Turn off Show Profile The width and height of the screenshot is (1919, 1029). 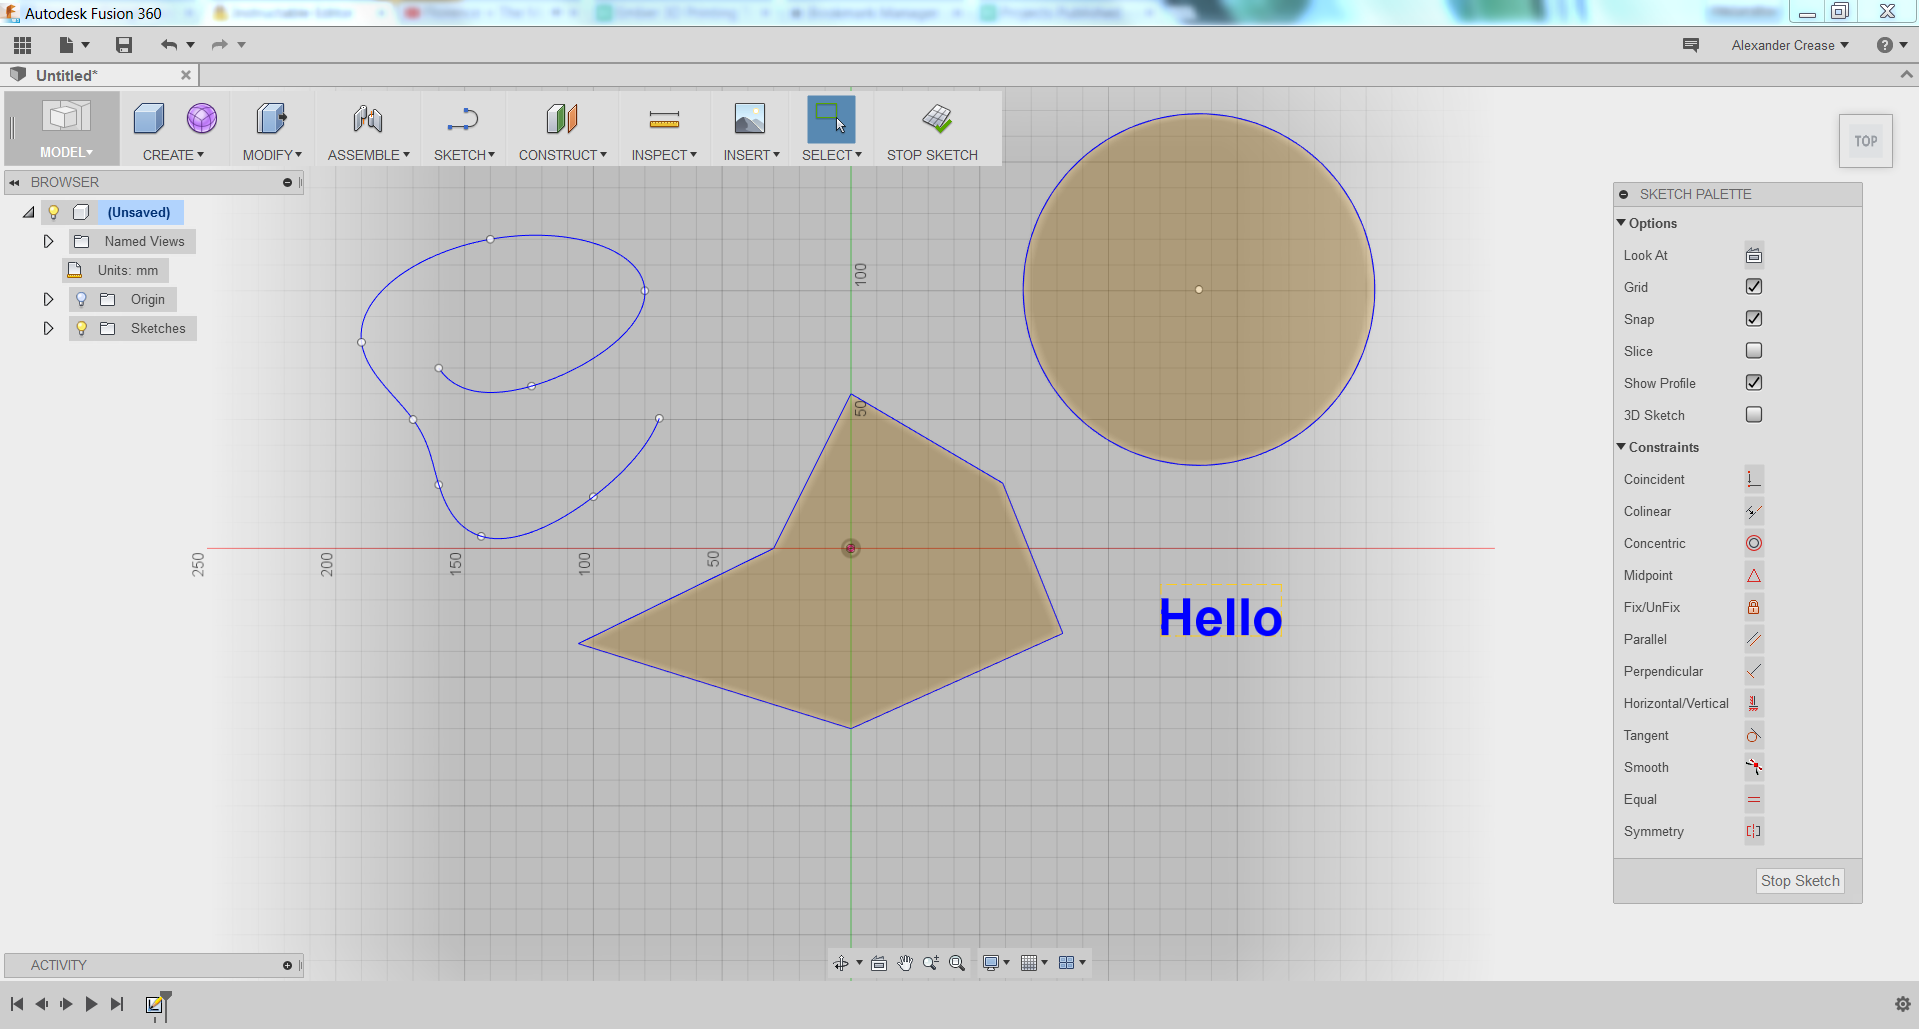(1753, 382)
